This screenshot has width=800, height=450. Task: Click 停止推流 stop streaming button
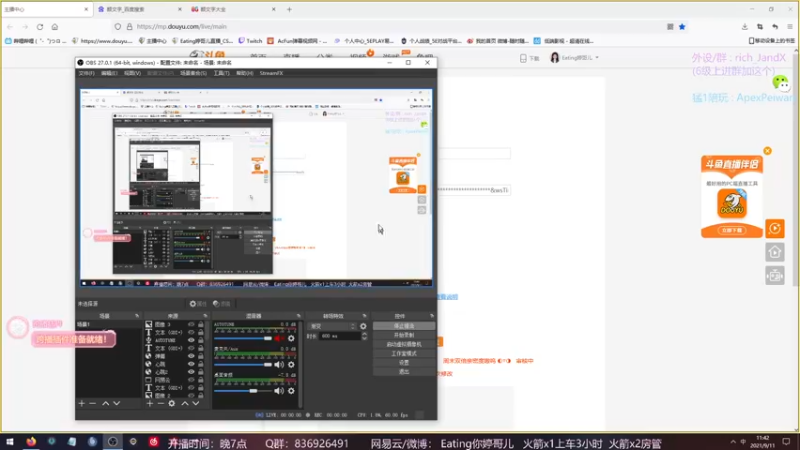click(404, 326)
